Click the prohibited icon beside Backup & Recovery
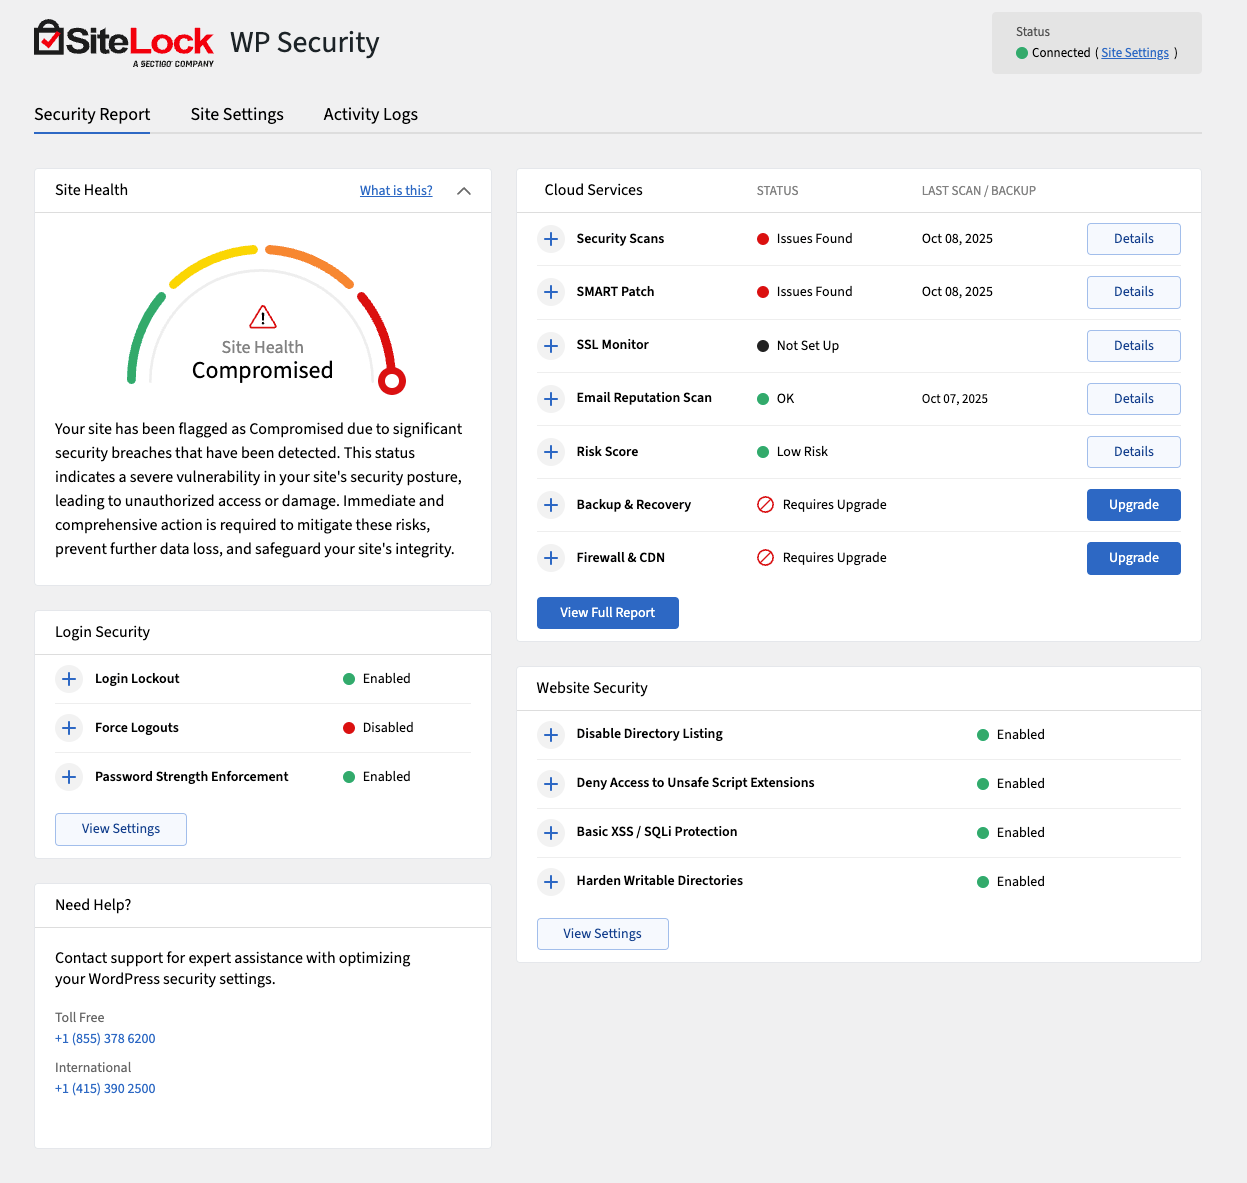The height and width of the screenshot is (1183, 1247). click(x=765, y=505)
